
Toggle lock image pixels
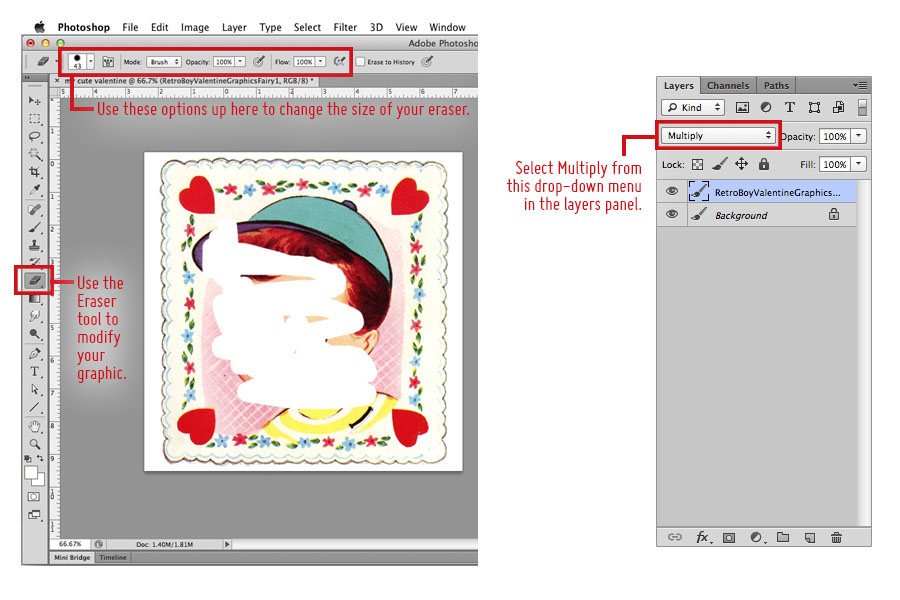click(719, 165)
